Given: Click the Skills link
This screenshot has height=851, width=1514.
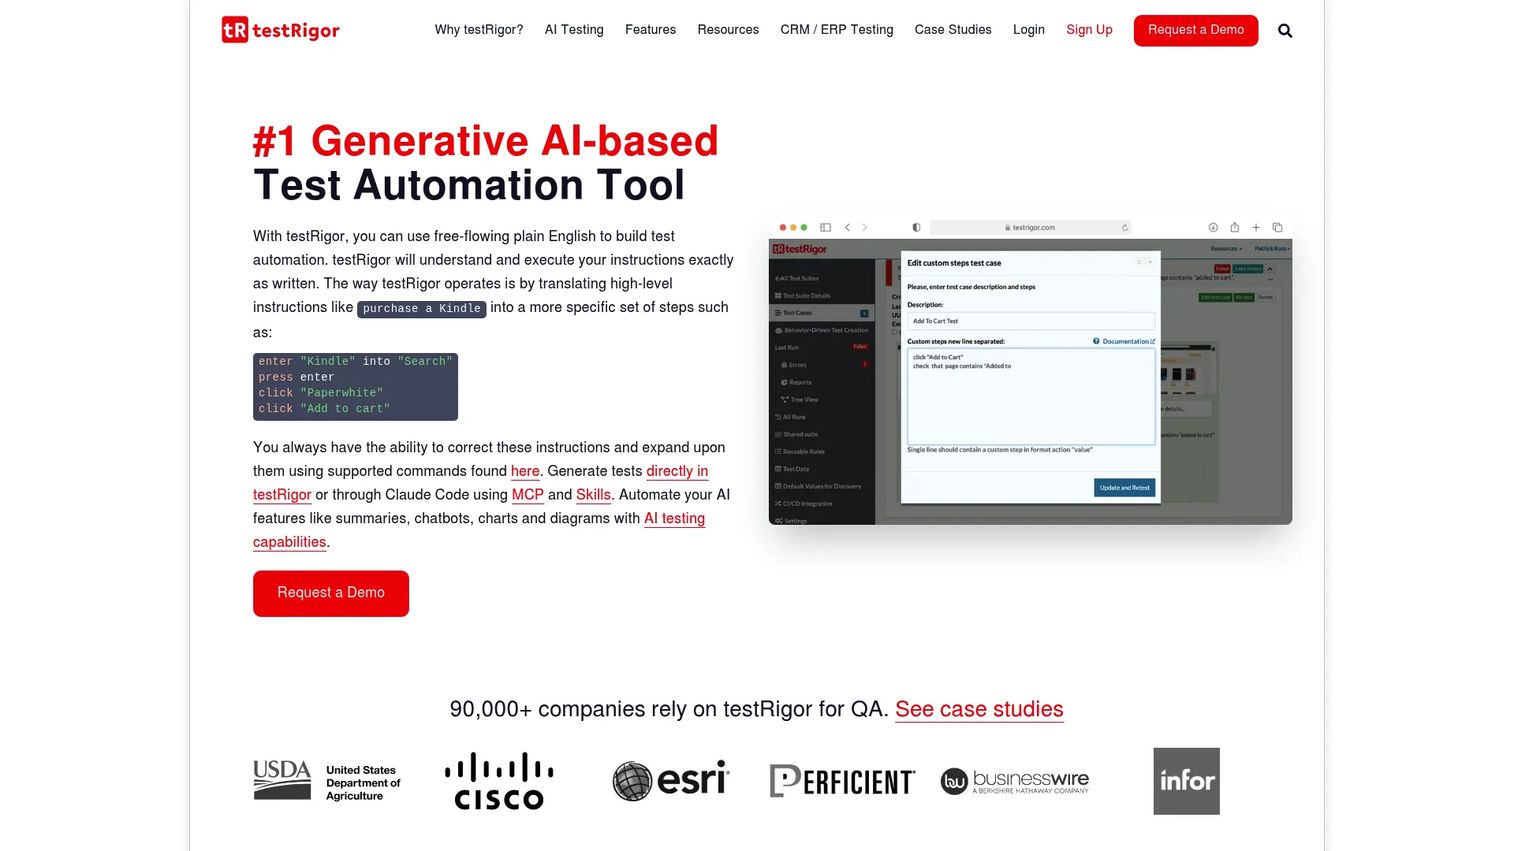Looking at the screenshot, I should pos(593,495).
